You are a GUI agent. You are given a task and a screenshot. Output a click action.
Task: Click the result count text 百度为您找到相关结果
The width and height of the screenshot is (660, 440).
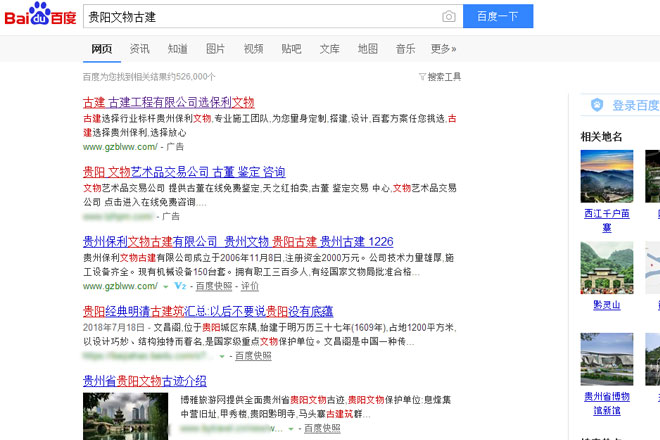[x=149, y=77]
